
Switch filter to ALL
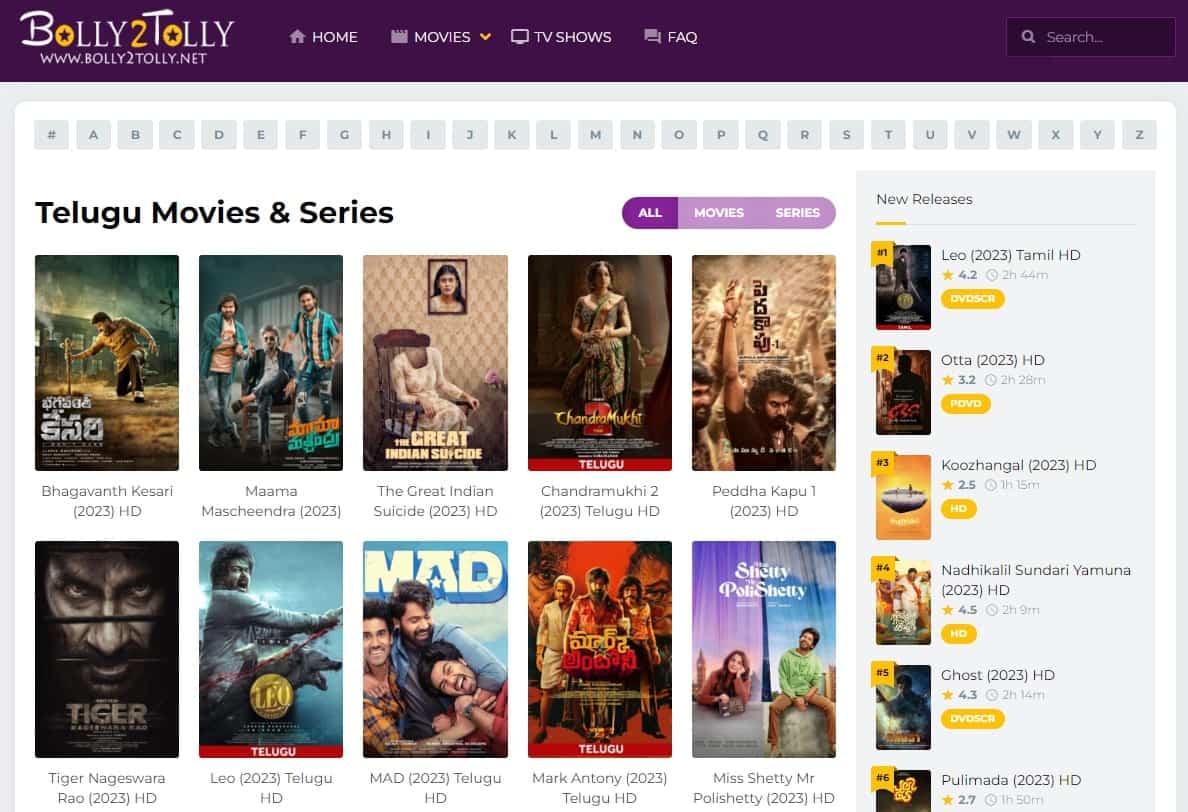pos(650,213)
